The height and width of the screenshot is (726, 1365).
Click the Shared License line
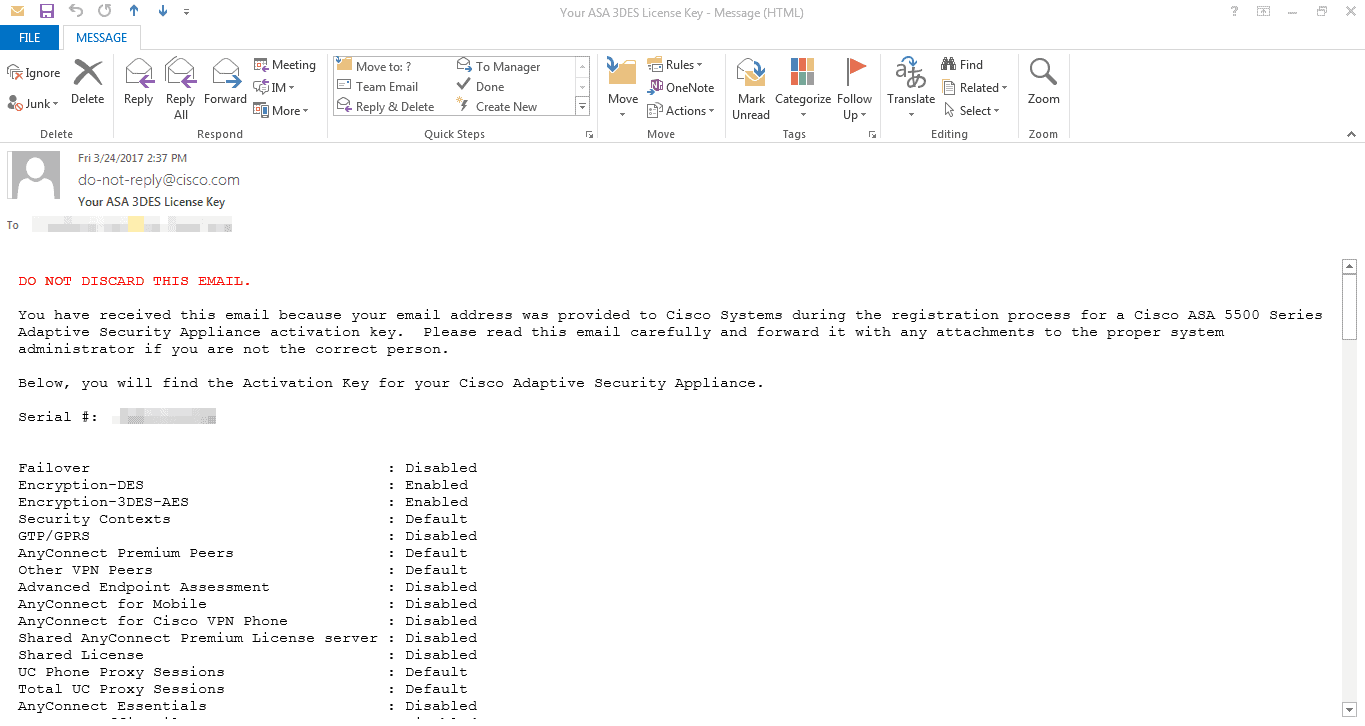(247, 655)
